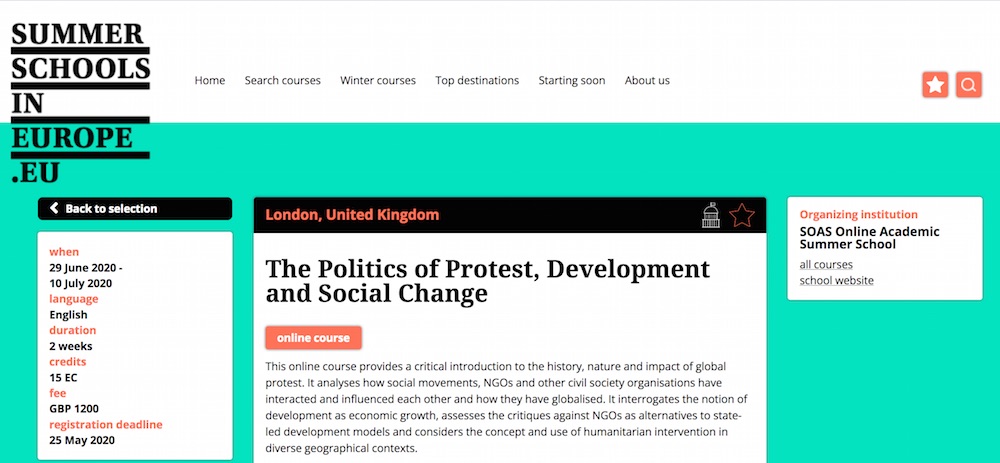Visit the school website link
Viewport: 1000px width, 463px height.
[x=836, y=281]
